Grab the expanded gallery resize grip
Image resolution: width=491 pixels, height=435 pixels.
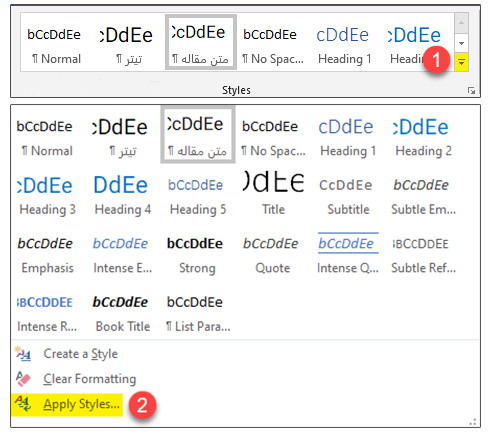473,422
